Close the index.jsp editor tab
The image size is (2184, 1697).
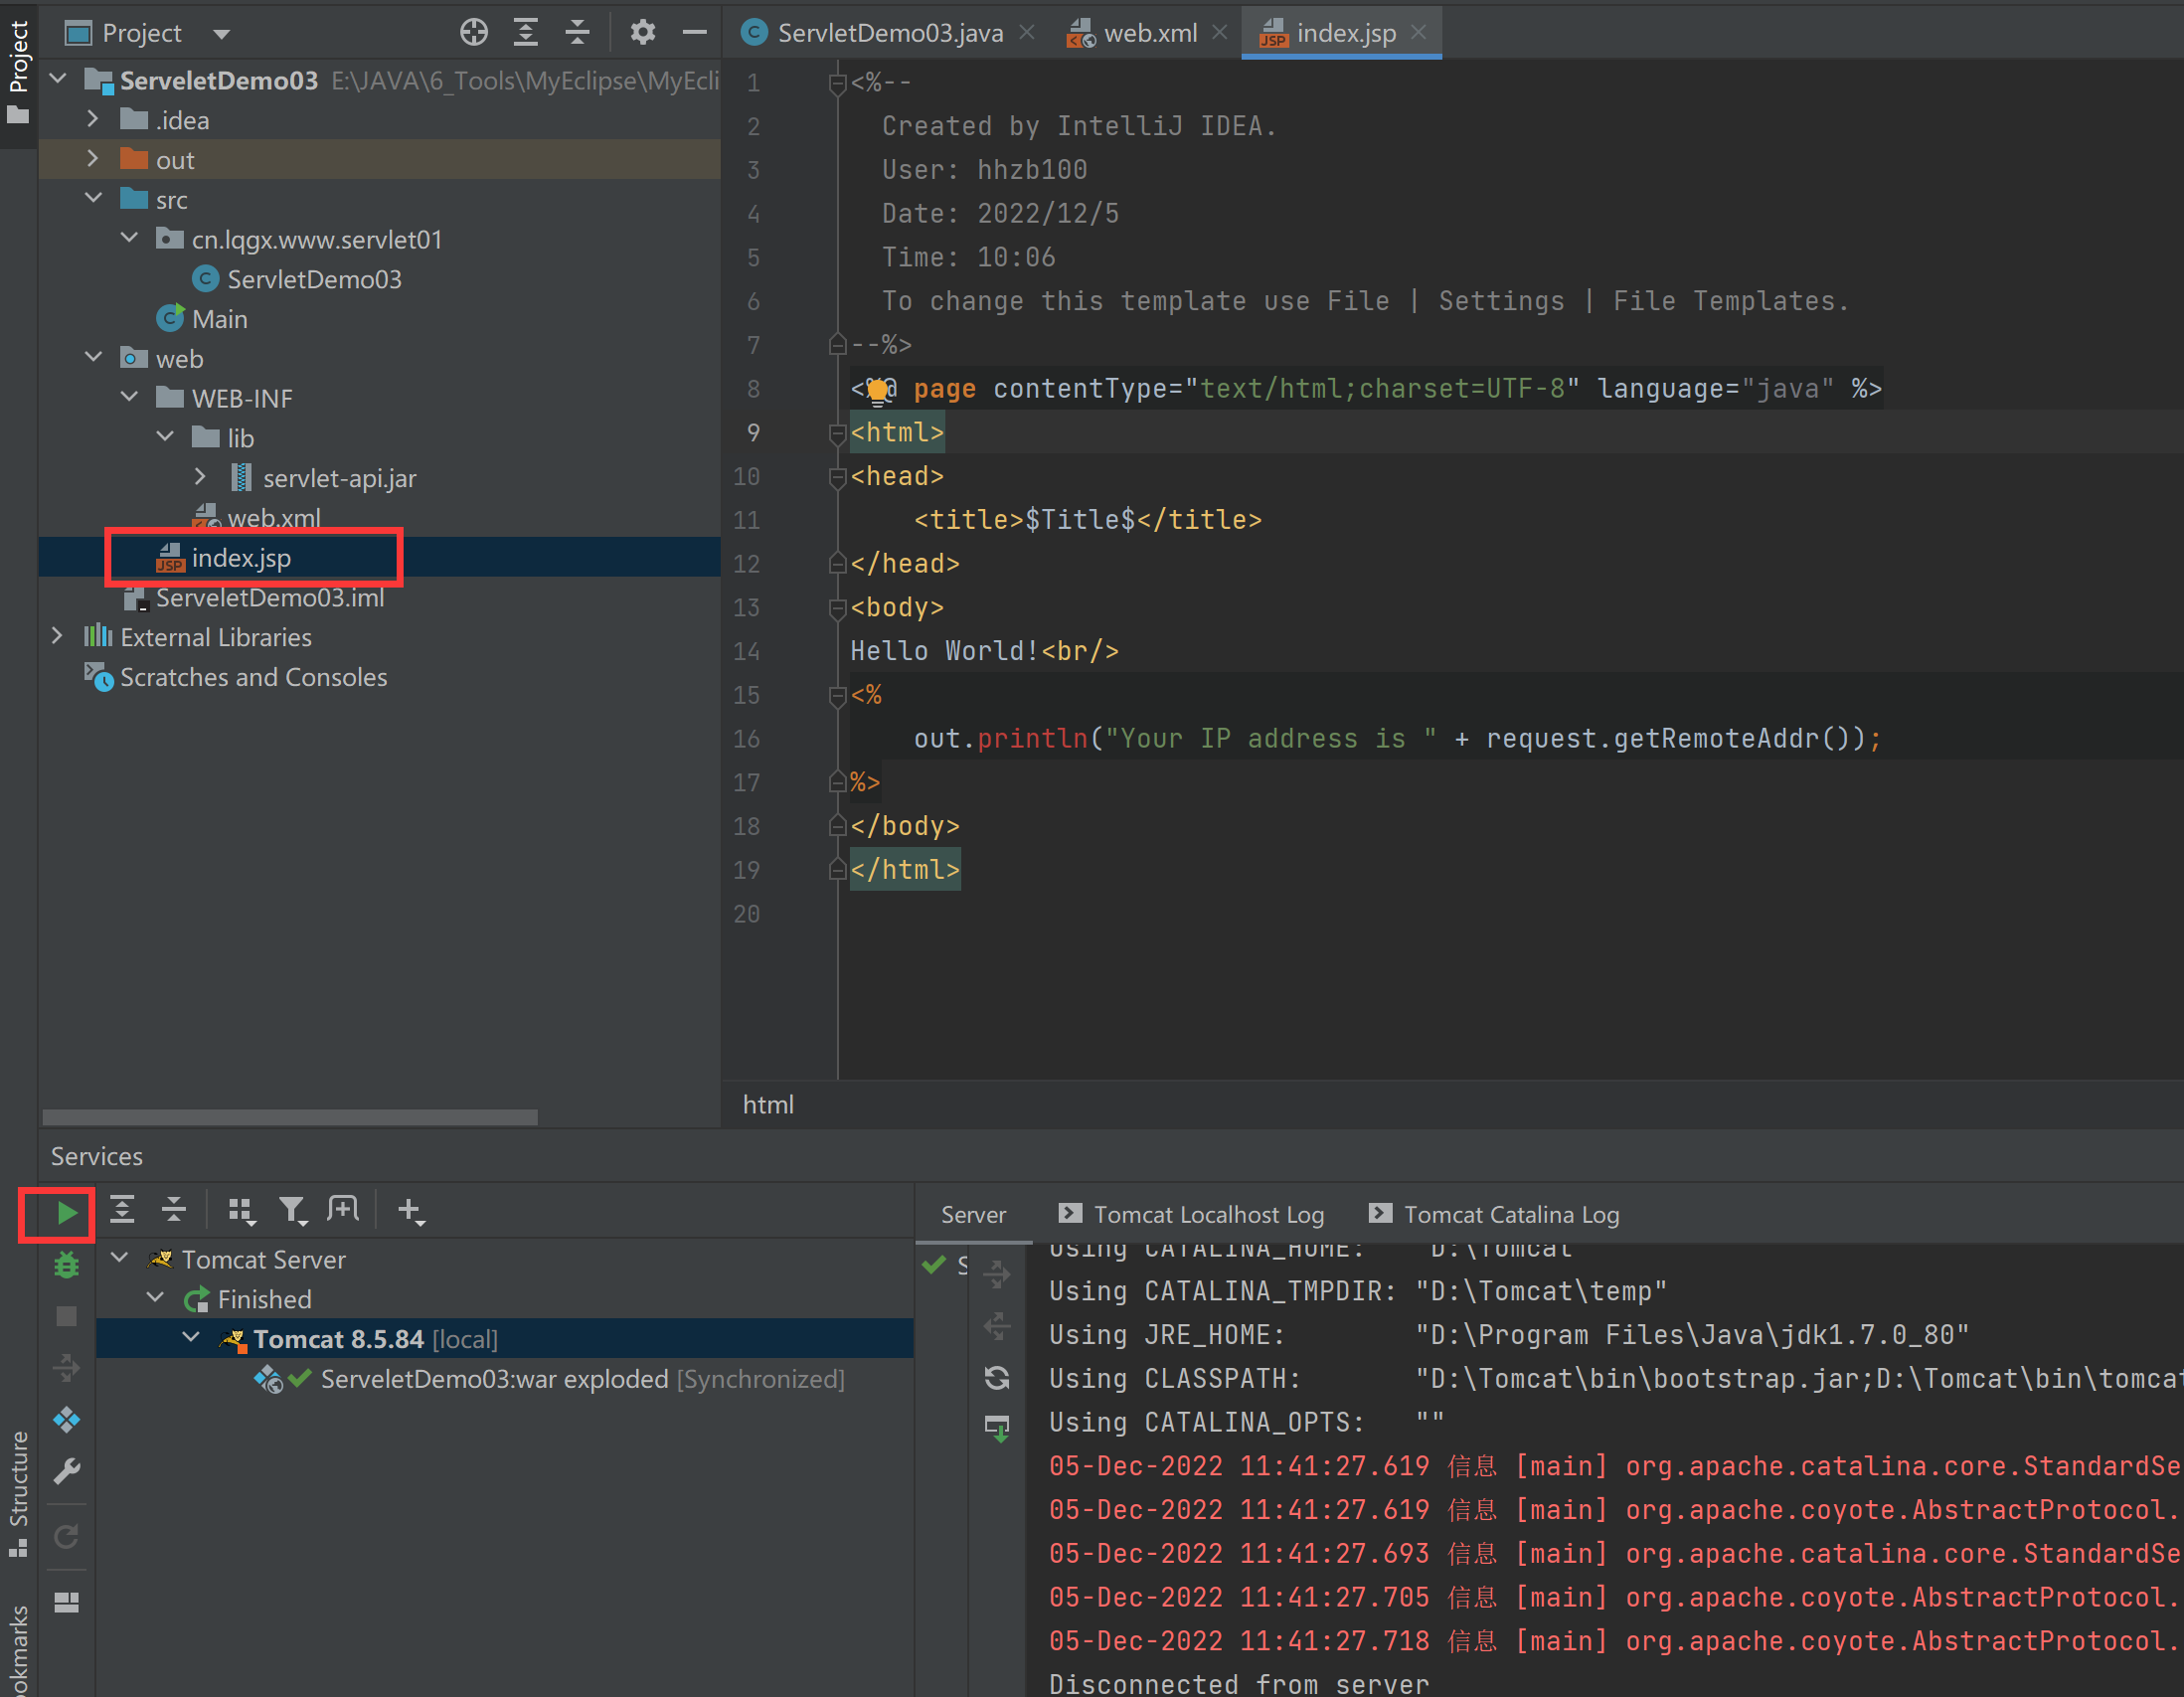[1418, 32]
